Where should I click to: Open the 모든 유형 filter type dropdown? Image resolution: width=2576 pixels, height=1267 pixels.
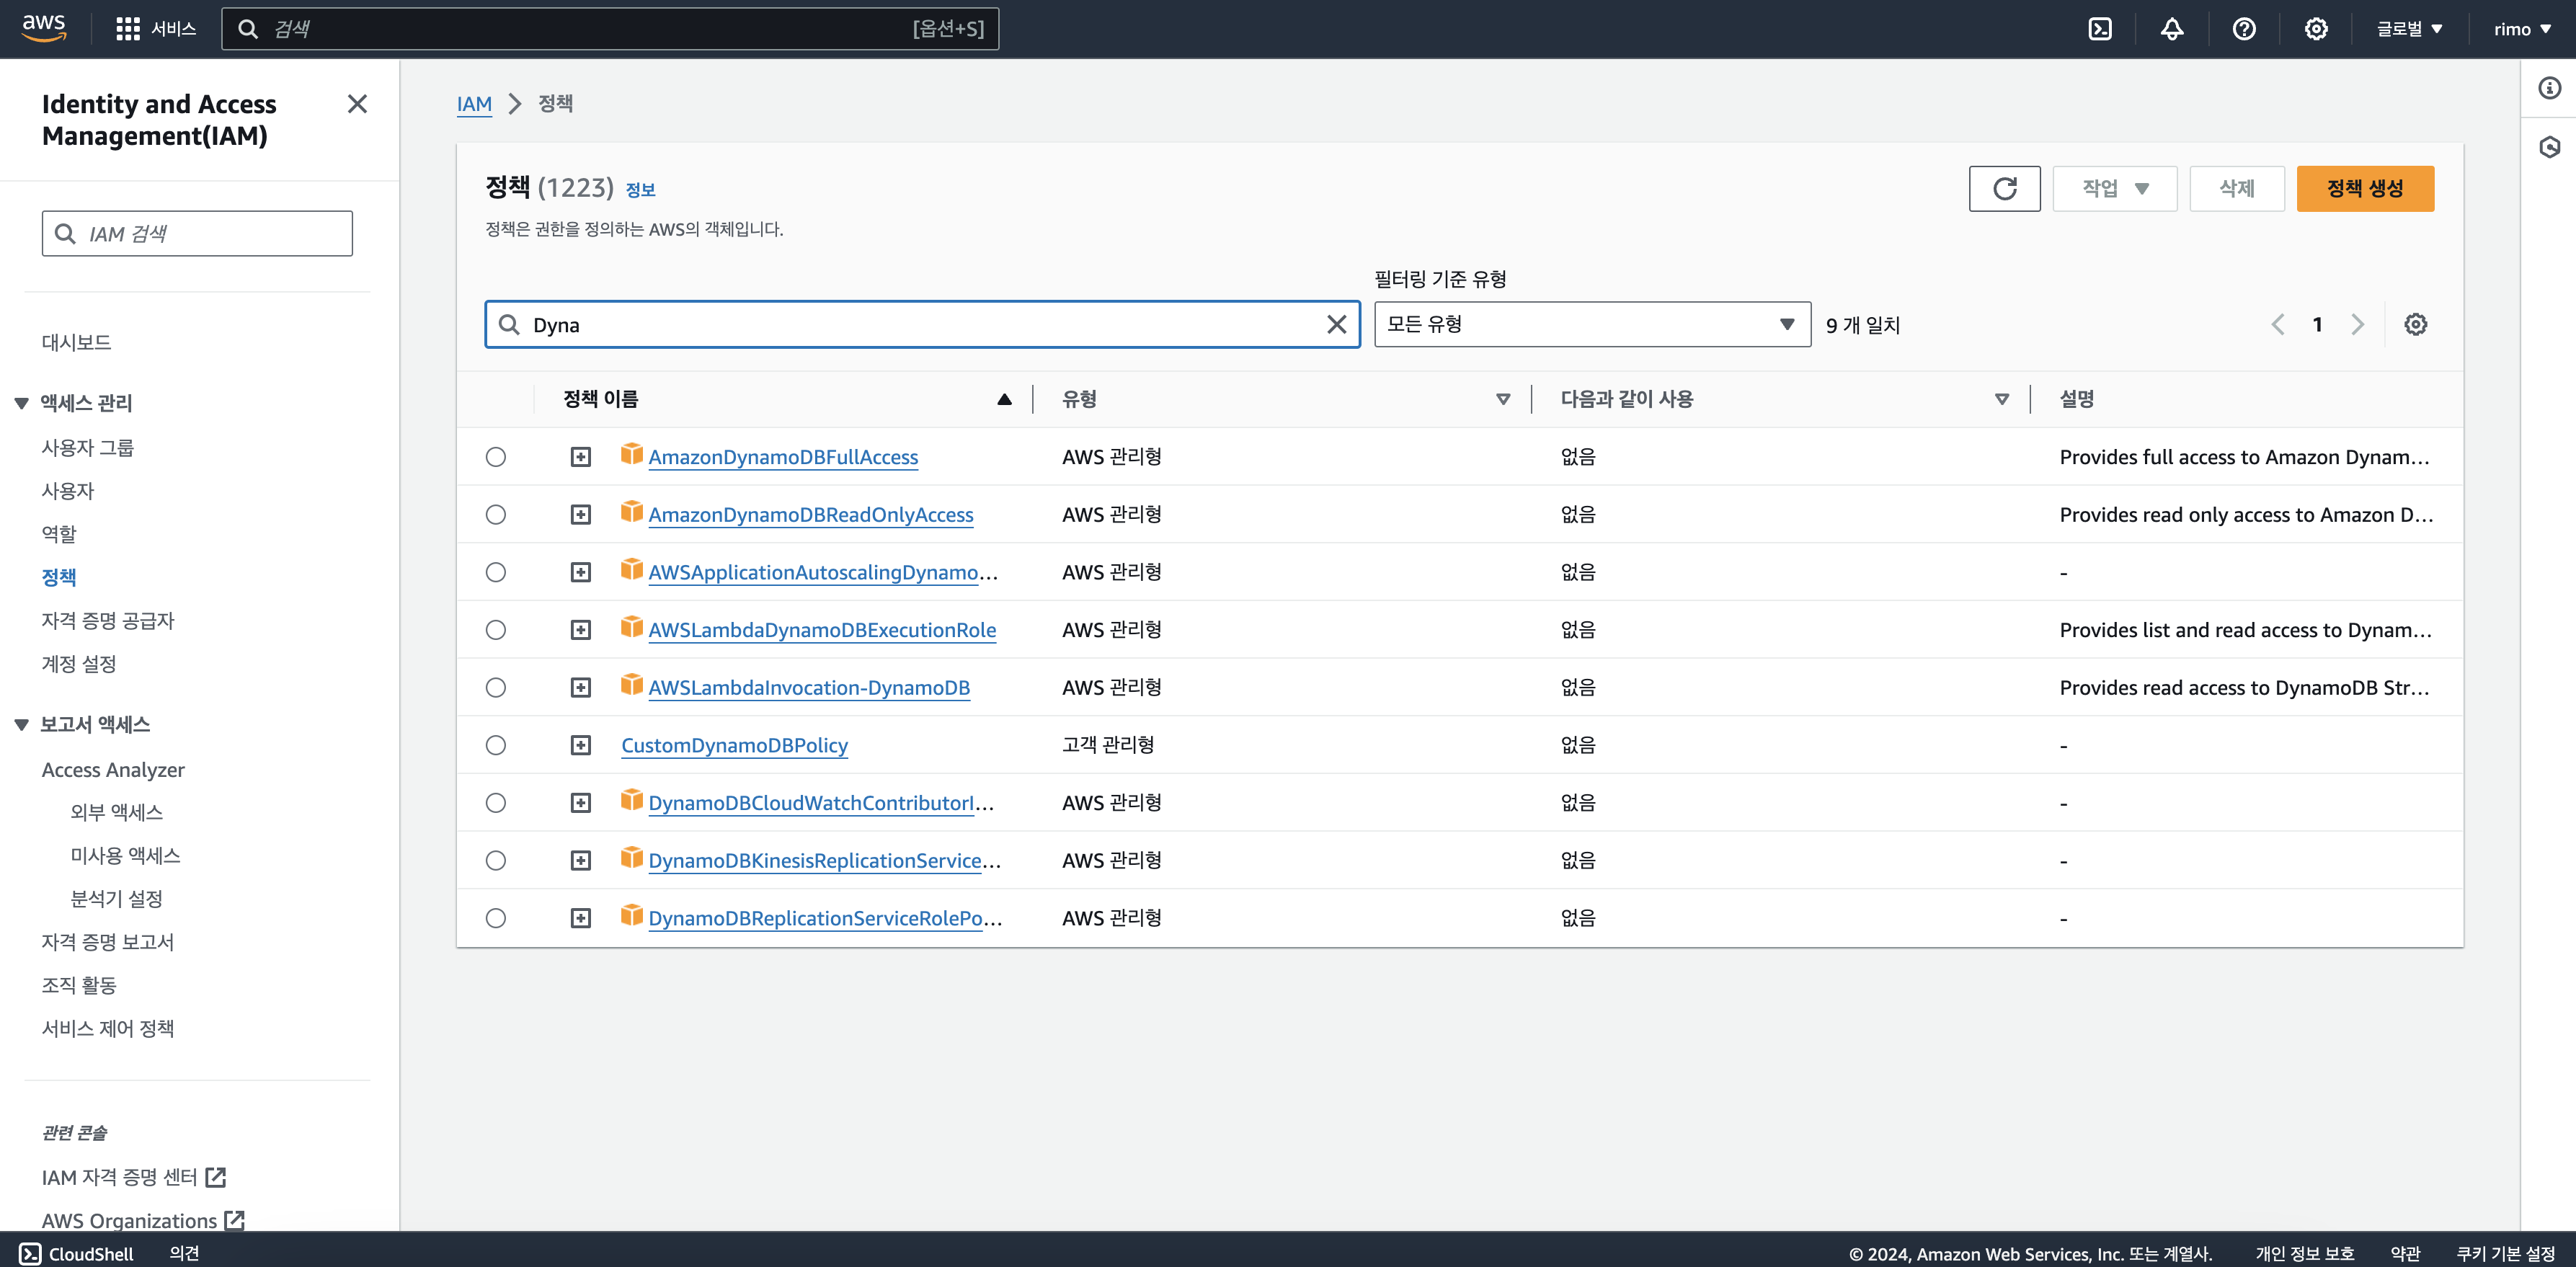[x=1591, y=324]
